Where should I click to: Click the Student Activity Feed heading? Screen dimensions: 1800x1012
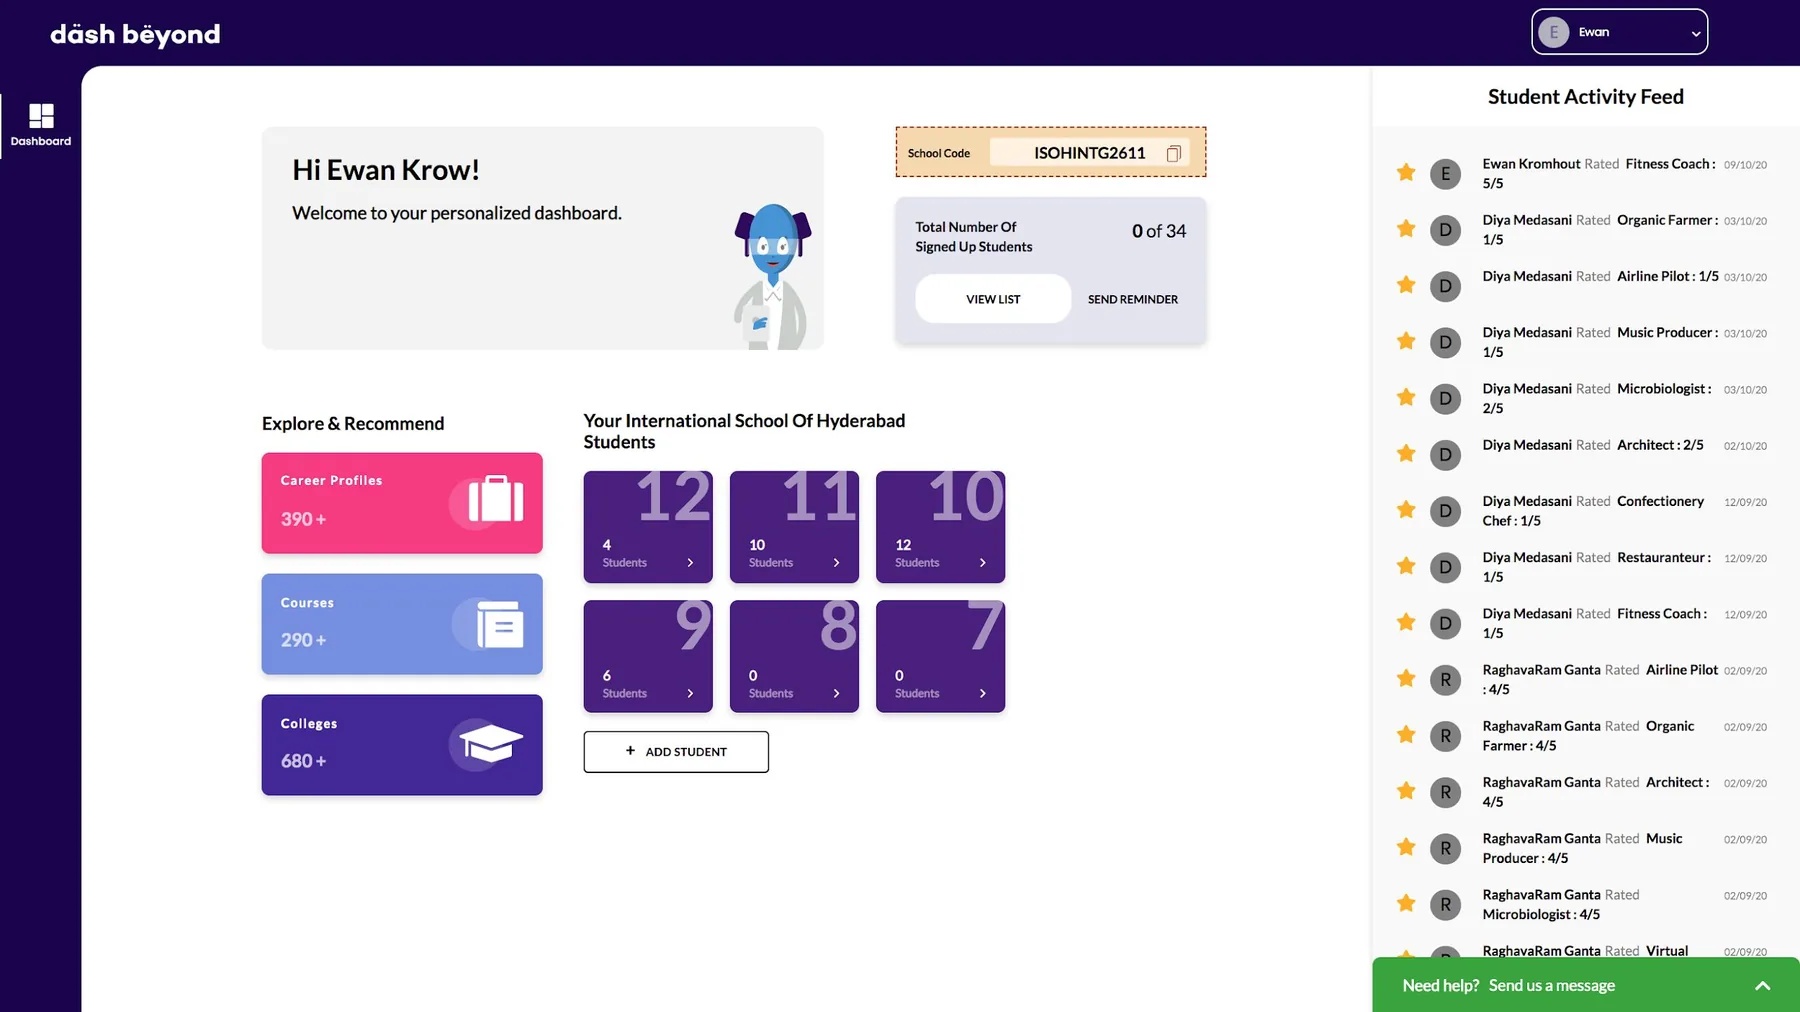click(1585, 97)
